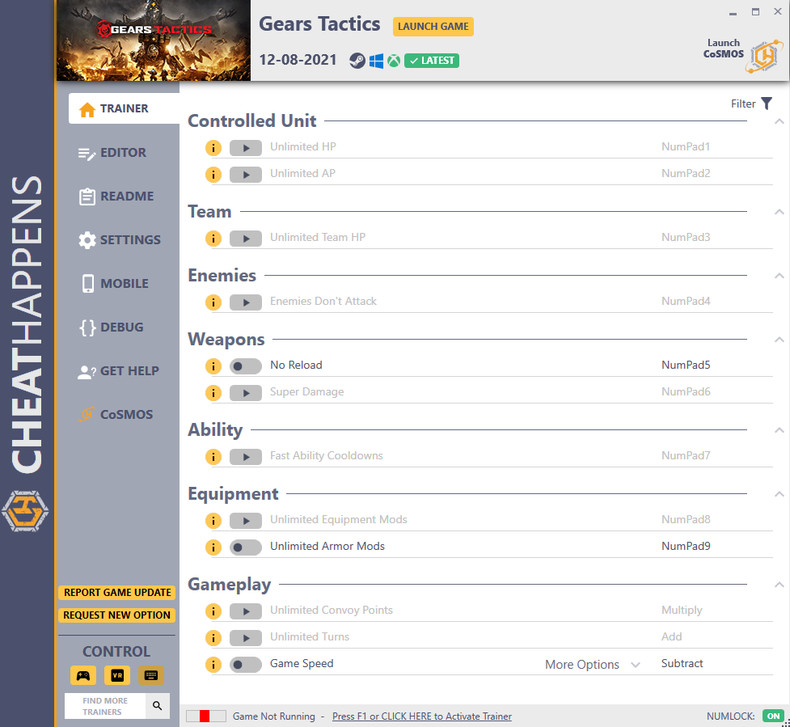The height and width of the screenshot is (727, 790).
Task: Open the TRAINER tab
Action: click(124, 108)
